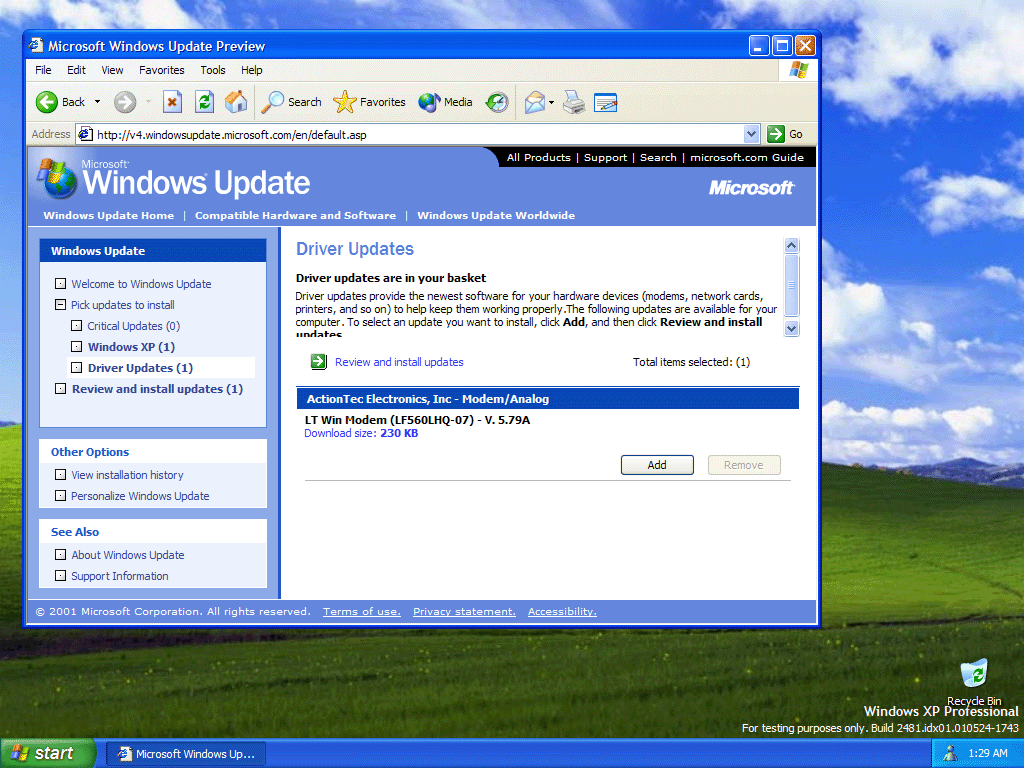Open Compatible Hardware and Software
Screen dimensions: 1024x768
(295, 216)
